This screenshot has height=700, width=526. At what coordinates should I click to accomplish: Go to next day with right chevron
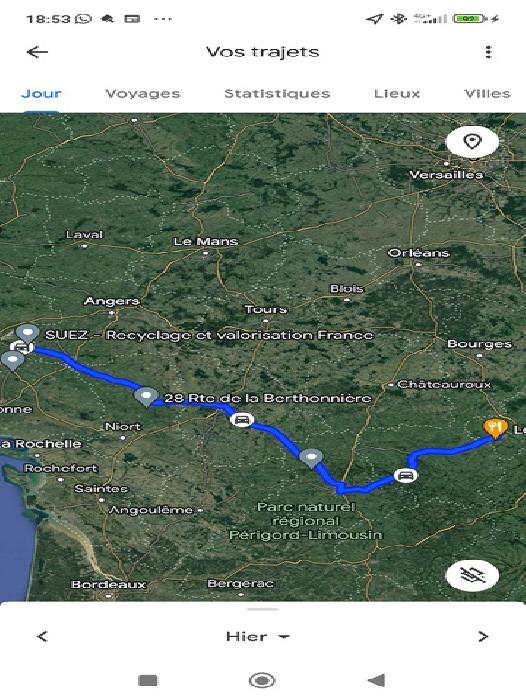pos(483,636)
